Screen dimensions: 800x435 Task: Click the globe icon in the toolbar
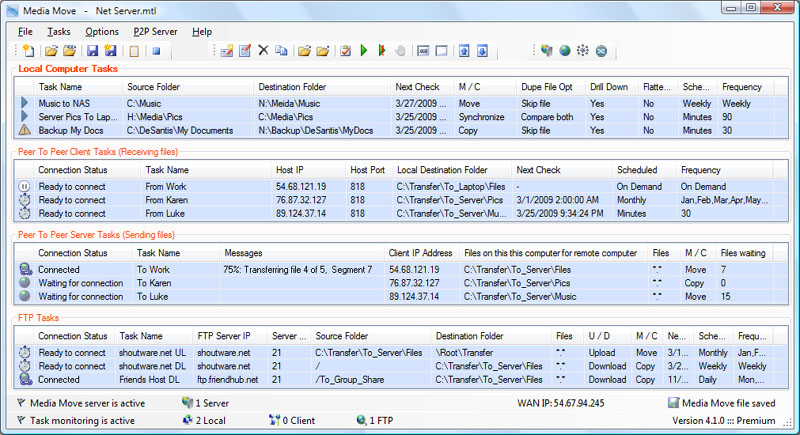pos(564,50)
